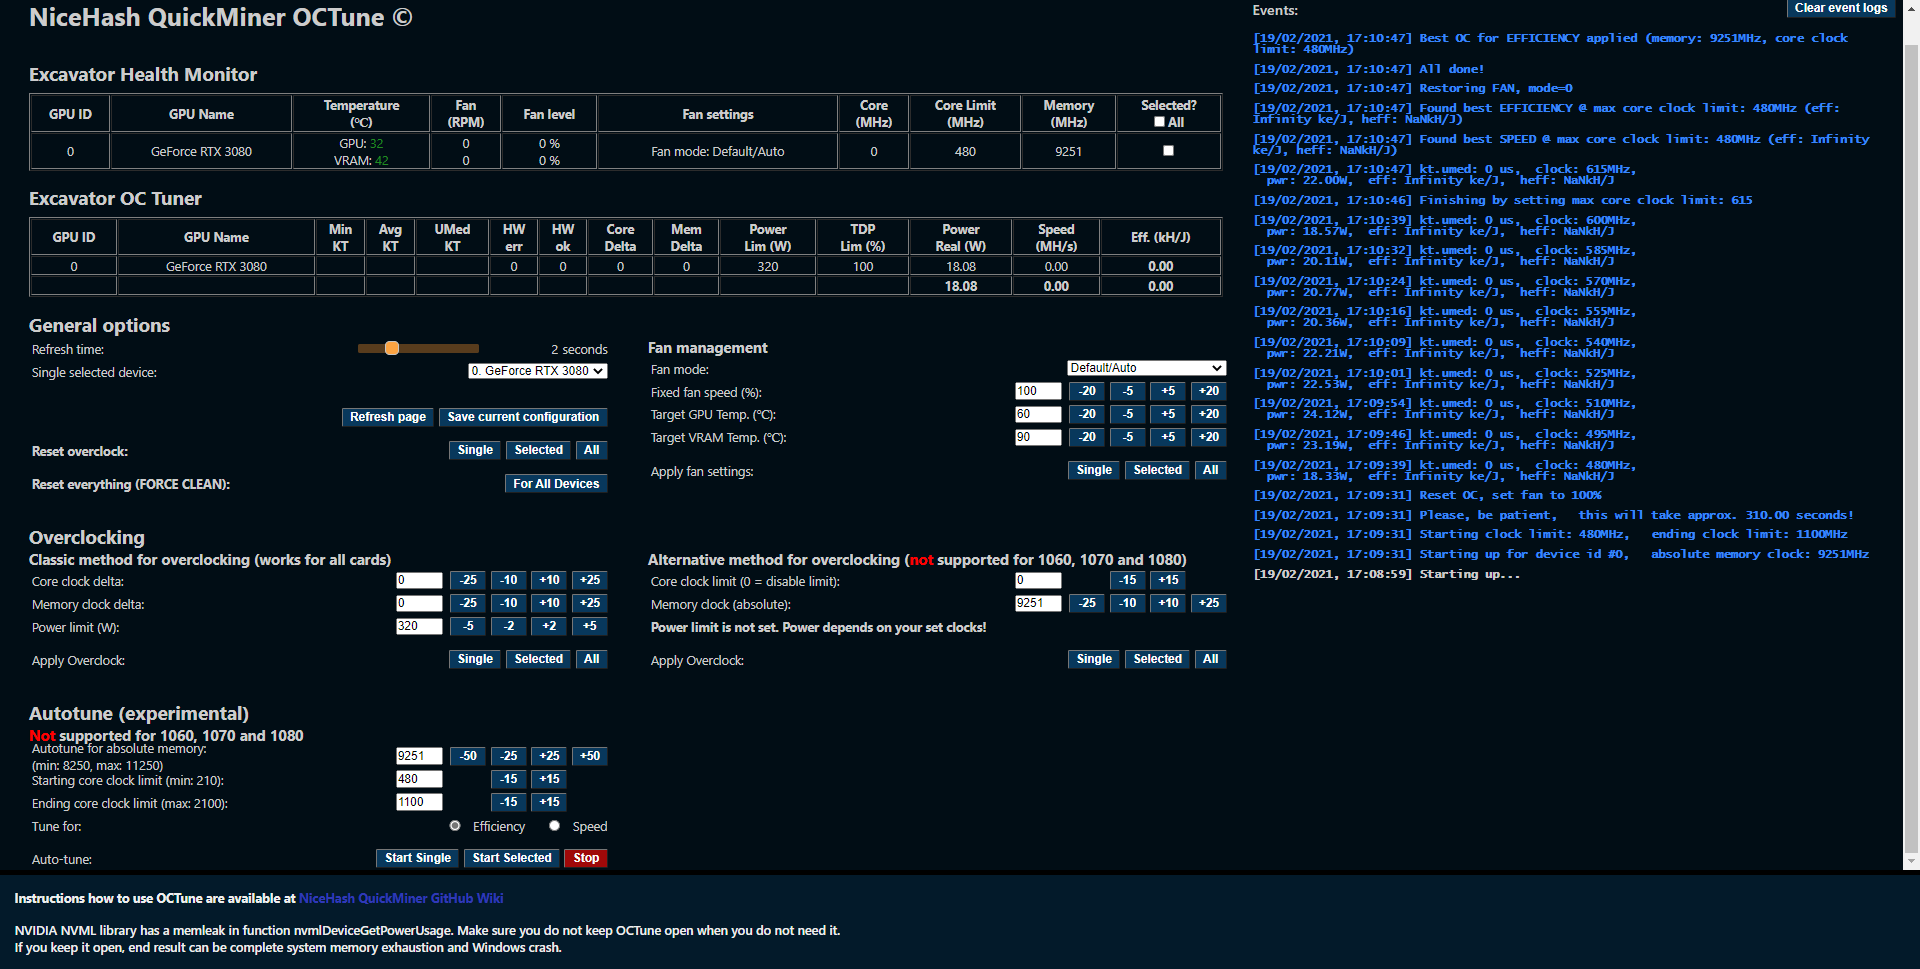Increase fixed fan speed by +20

click(1208, 391)
